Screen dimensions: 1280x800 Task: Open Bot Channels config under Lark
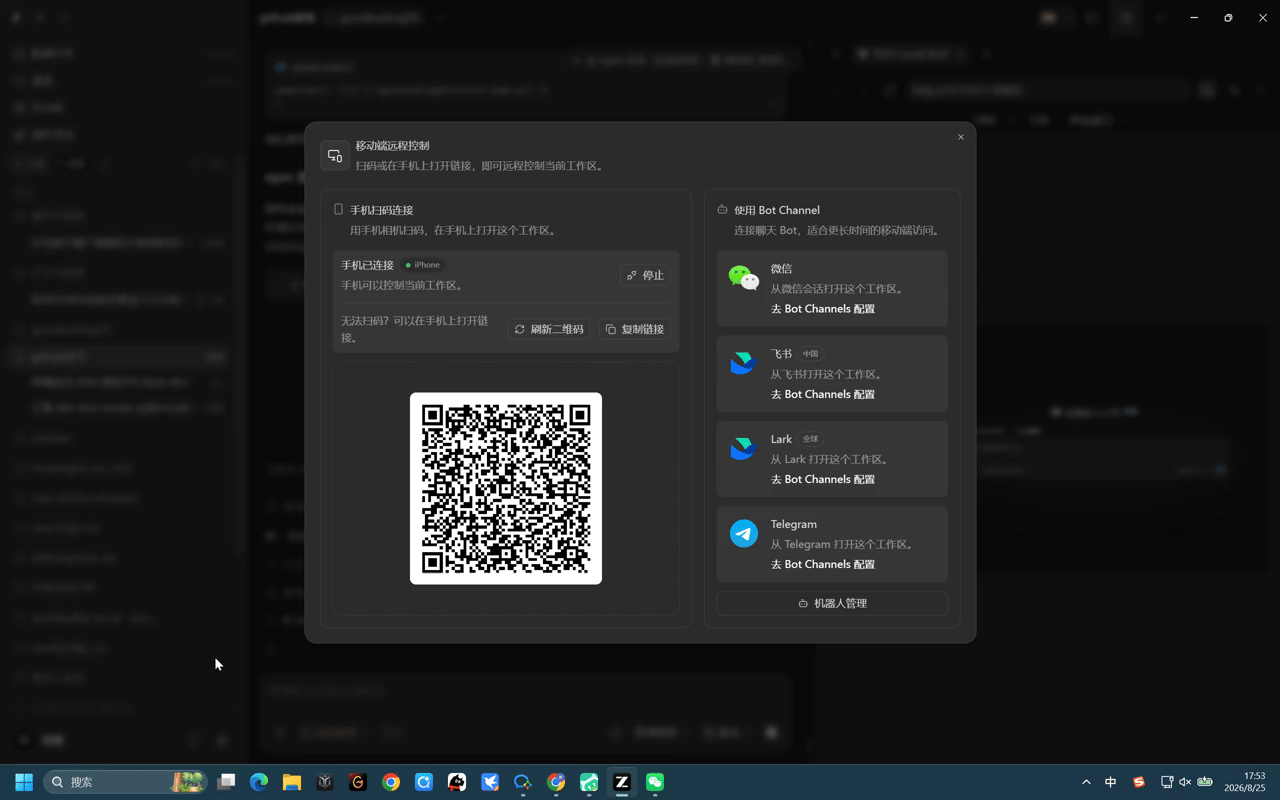[x=823, y=479]
